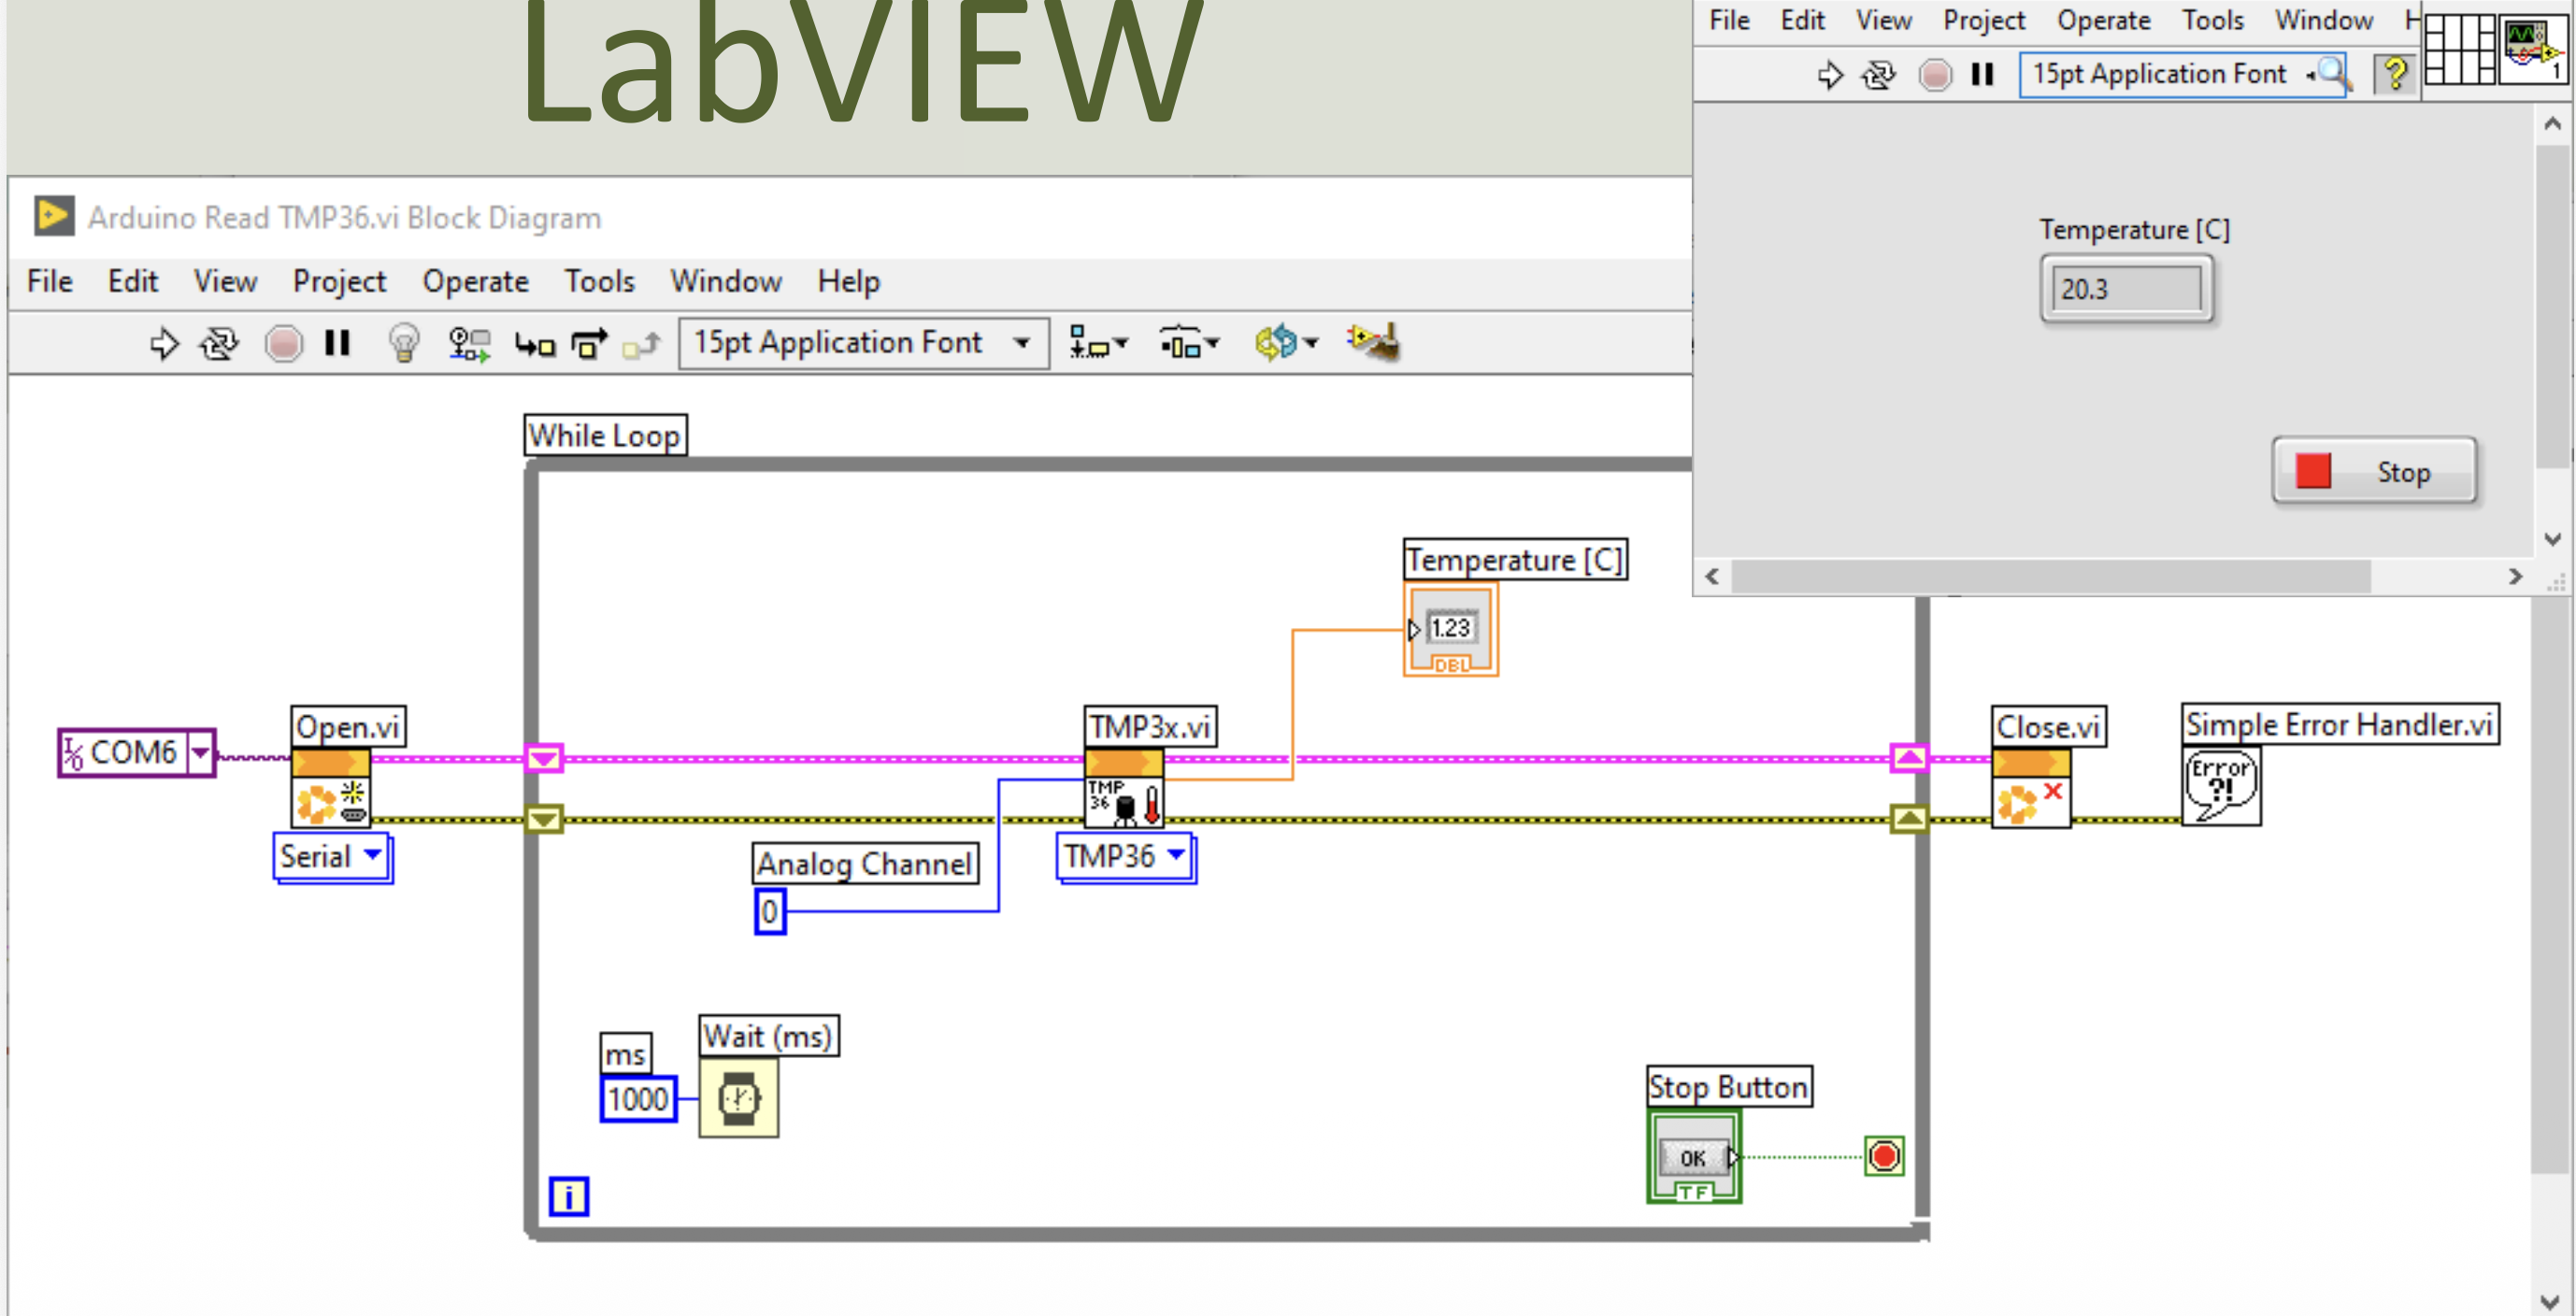Select the TMP3x.vi node icon
2576x1316 pixels.
[x=1125, y=789]
